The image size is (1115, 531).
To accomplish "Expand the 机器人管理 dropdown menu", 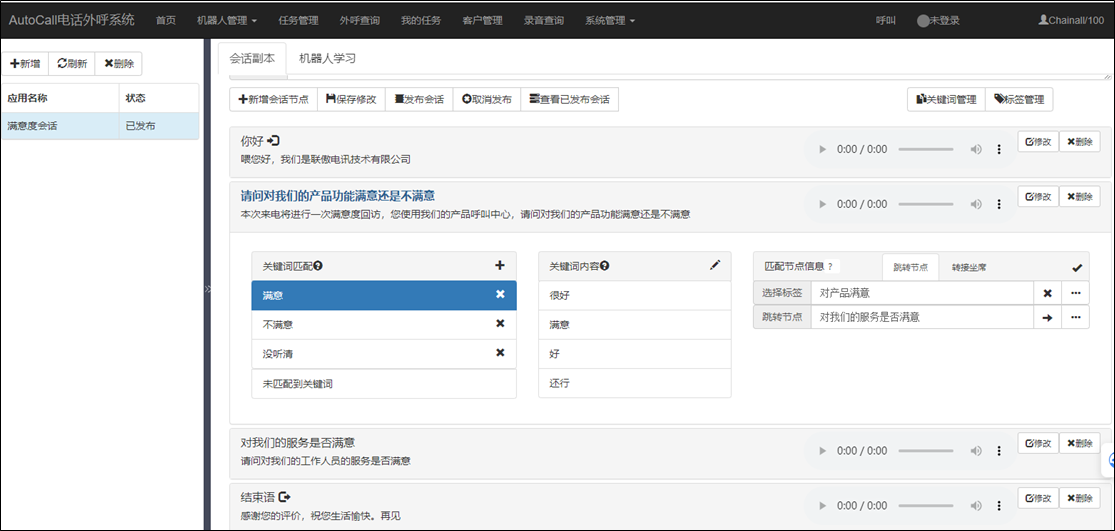I will coord(226,20).
